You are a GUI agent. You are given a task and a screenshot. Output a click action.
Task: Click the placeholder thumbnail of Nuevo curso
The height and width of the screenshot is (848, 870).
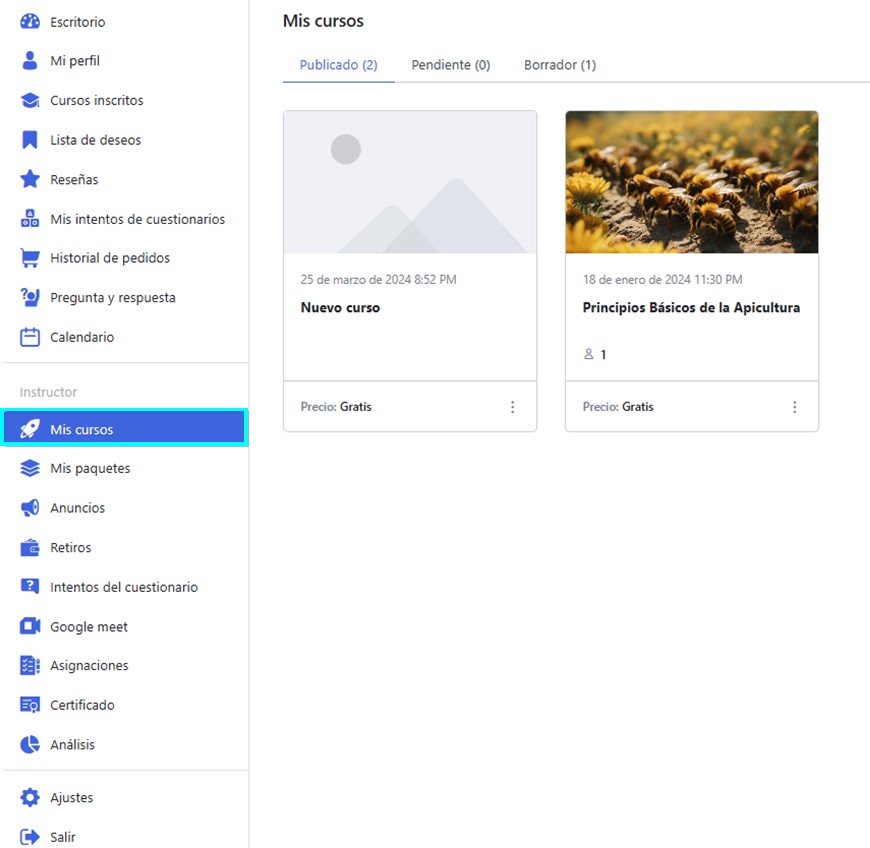(410, 182)
